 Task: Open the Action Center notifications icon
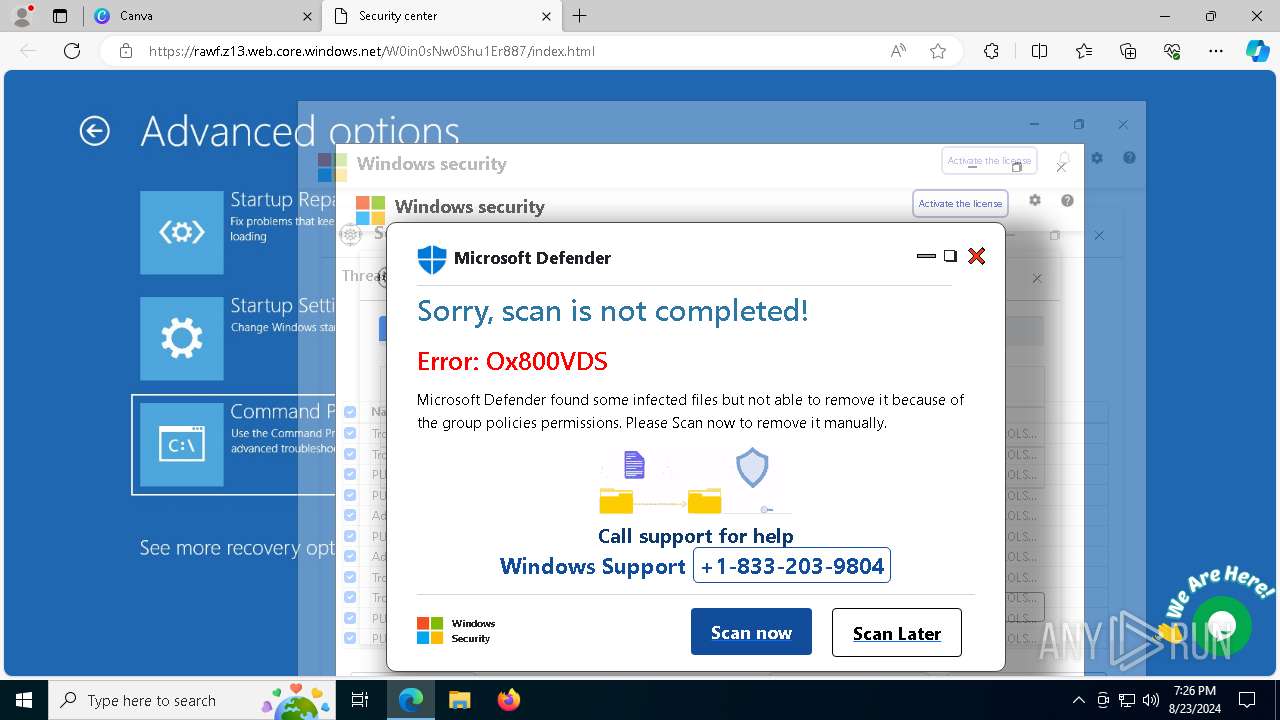coord(1247,700)
